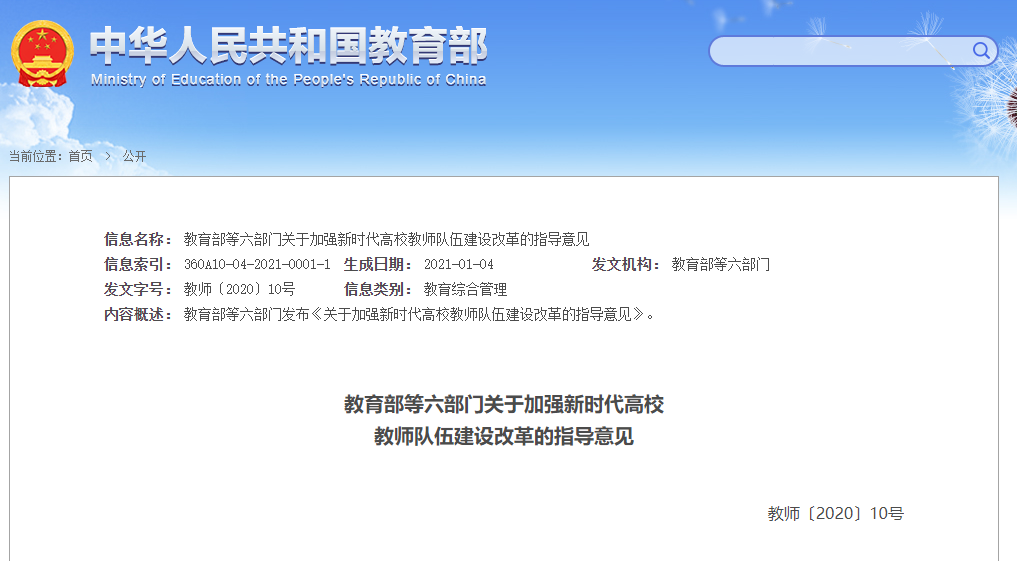The width and height of the screenshot is (1017, 561).
Task: Focus the search input box
Action: pyautogui.click(x=840, y=51)
